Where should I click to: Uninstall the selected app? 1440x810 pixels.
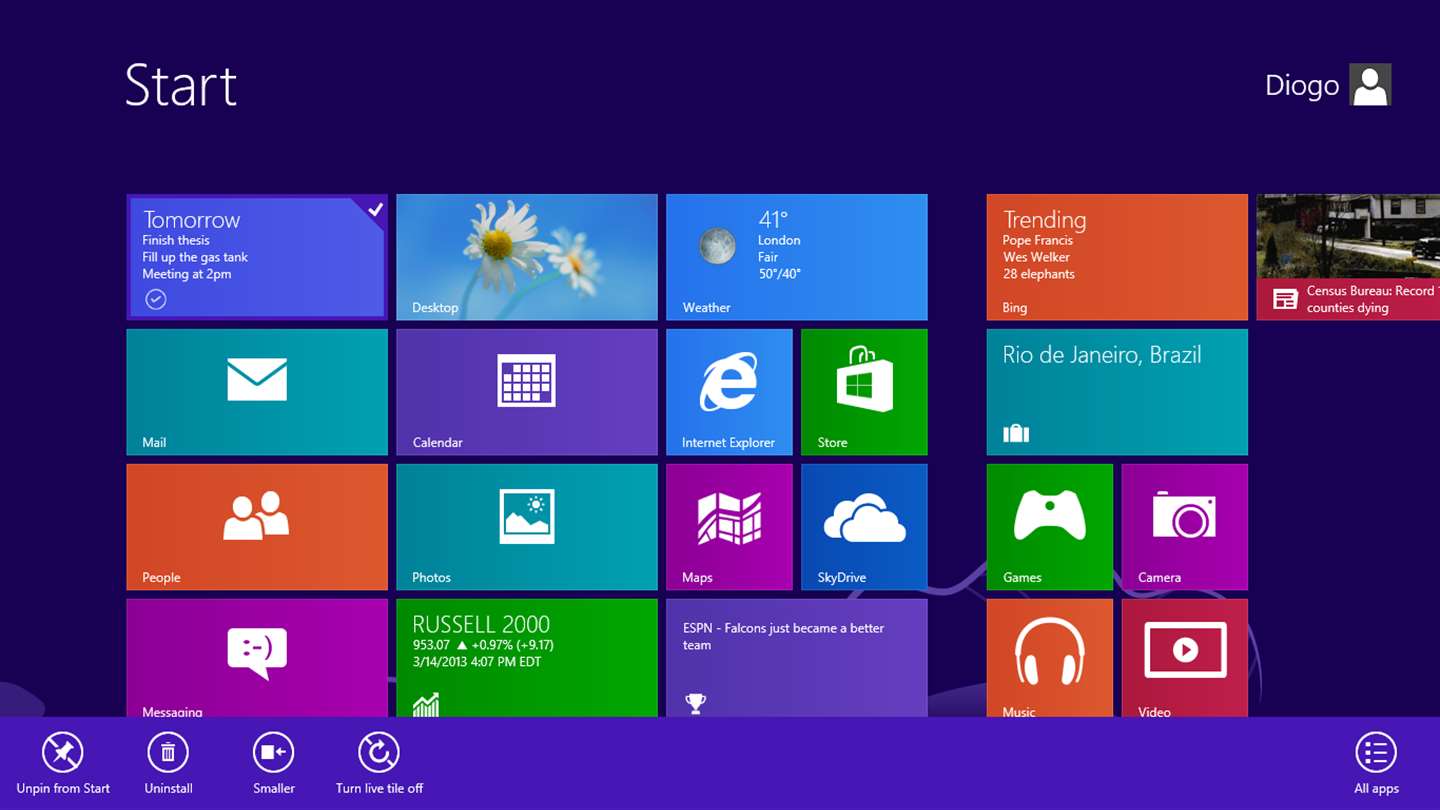pos(168,765)
